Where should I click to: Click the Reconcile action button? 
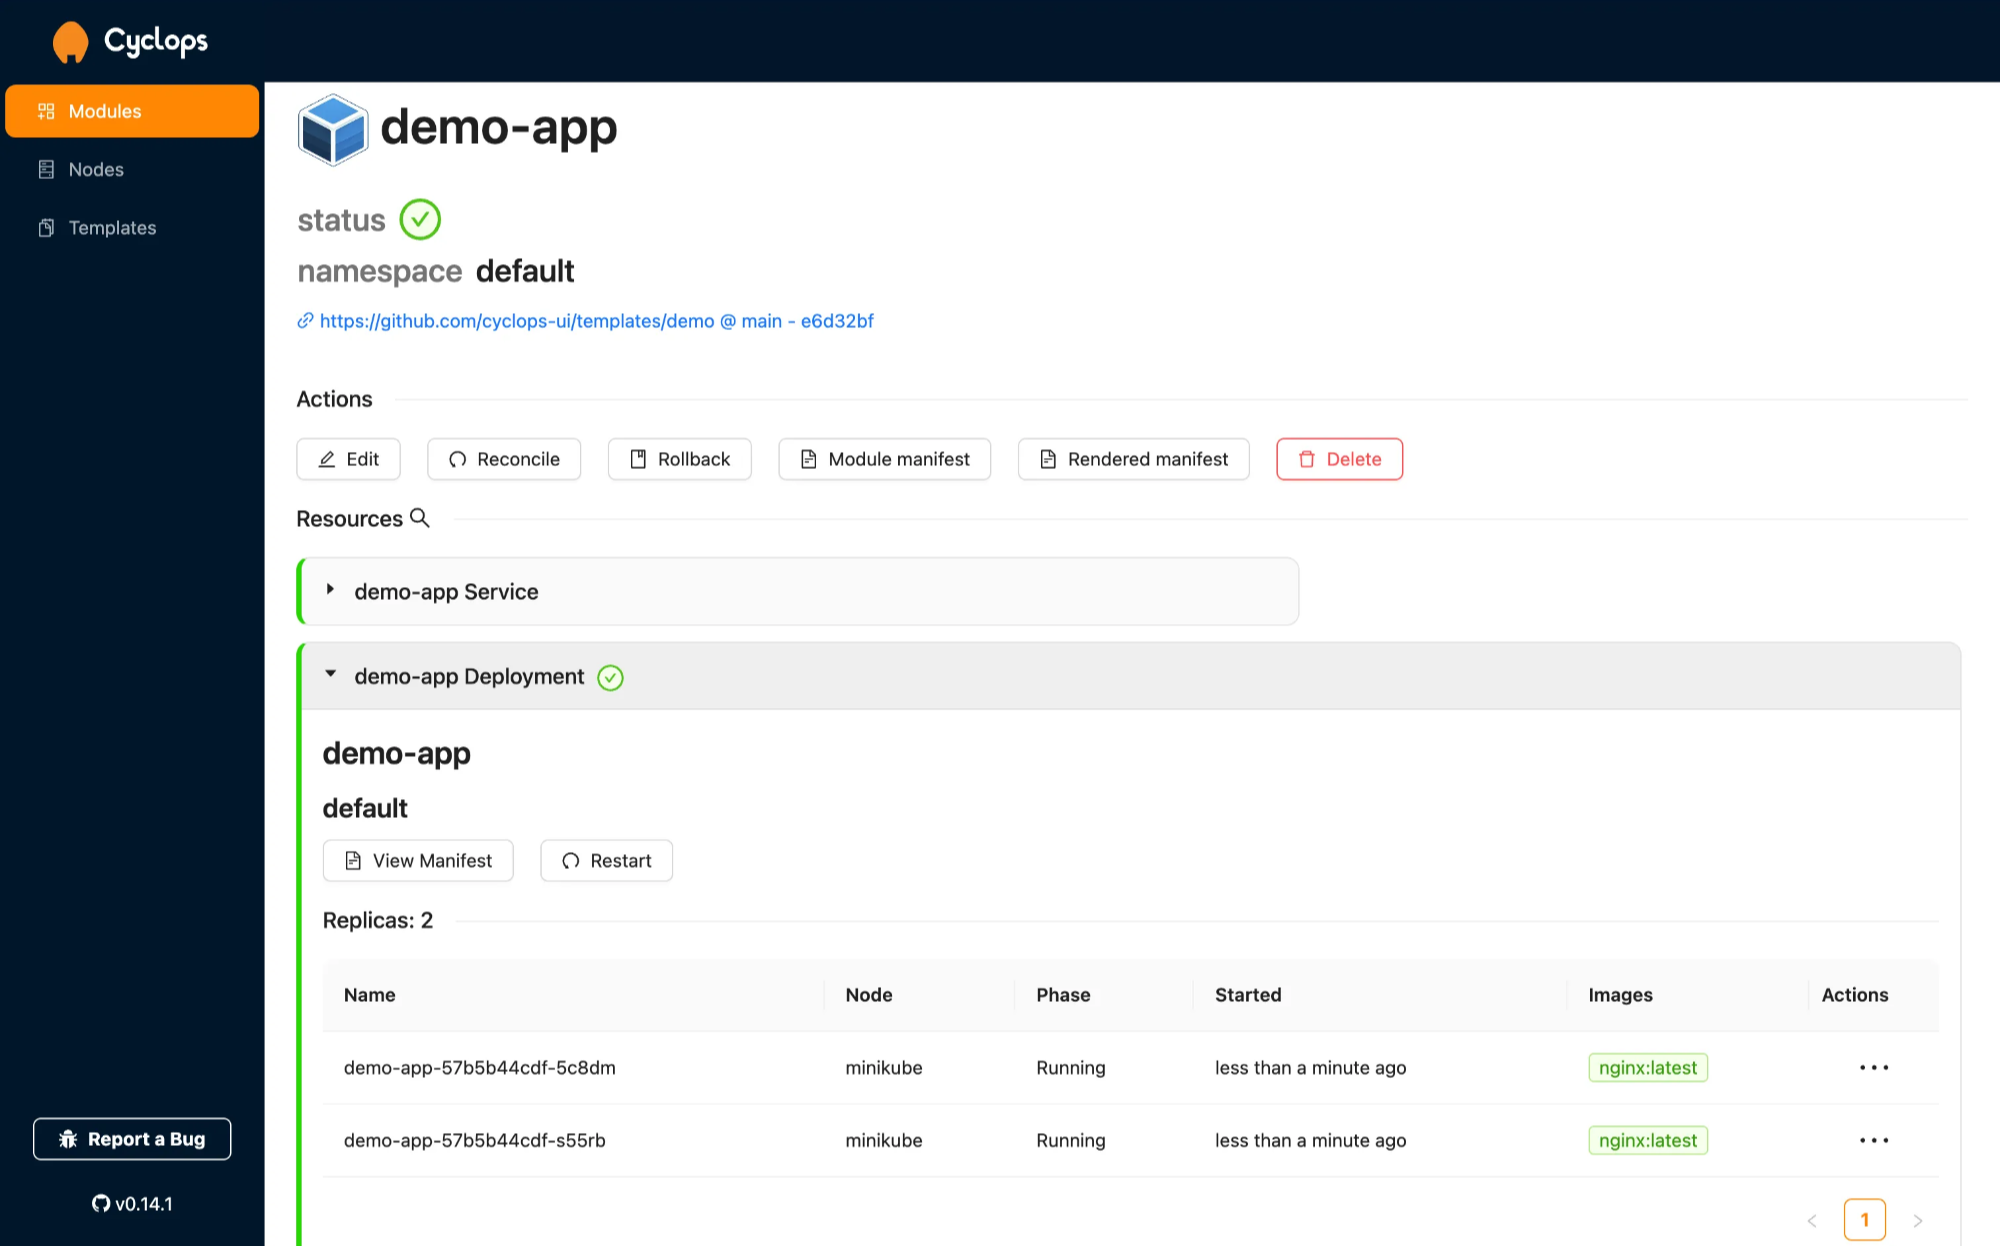point(505,458)
